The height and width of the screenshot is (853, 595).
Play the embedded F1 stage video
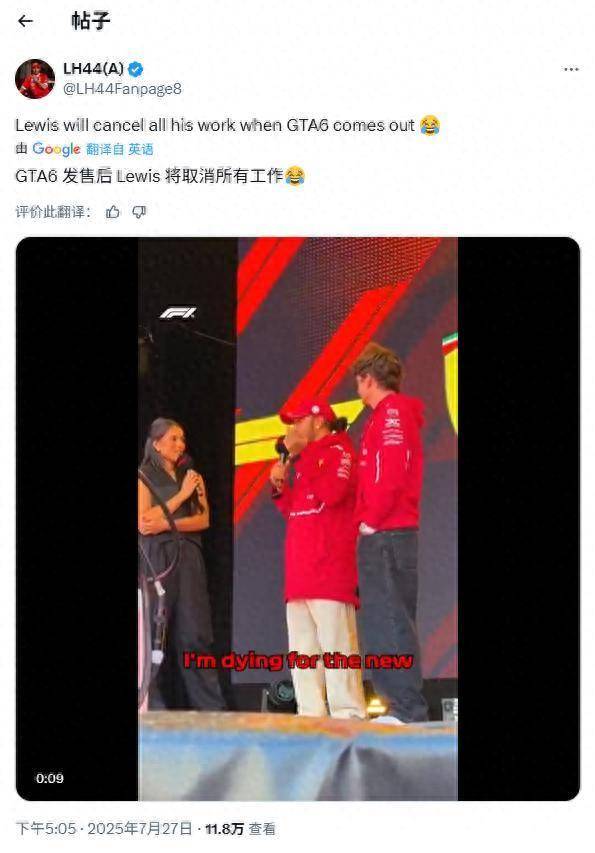coord(298,518)
